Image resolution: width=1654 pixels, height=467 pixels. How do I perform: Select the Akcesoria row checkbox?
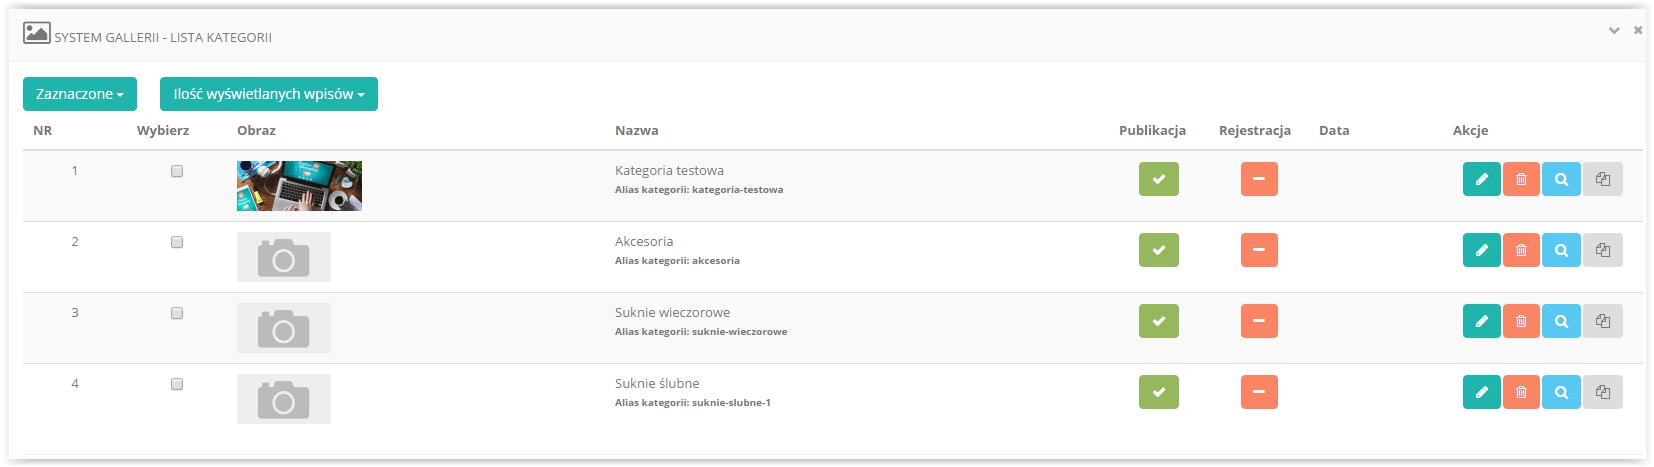177,242
